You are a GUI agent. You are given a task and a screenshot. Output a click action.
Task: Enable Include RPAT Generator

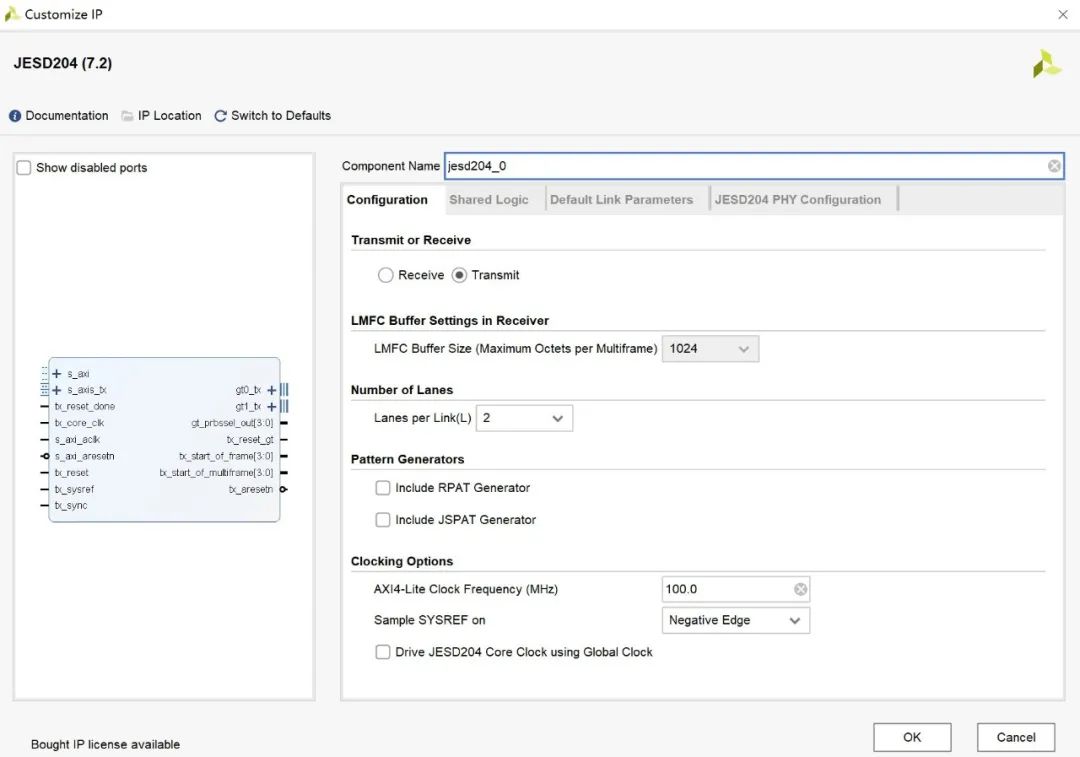pyautogui.click(x=383, y=488)
